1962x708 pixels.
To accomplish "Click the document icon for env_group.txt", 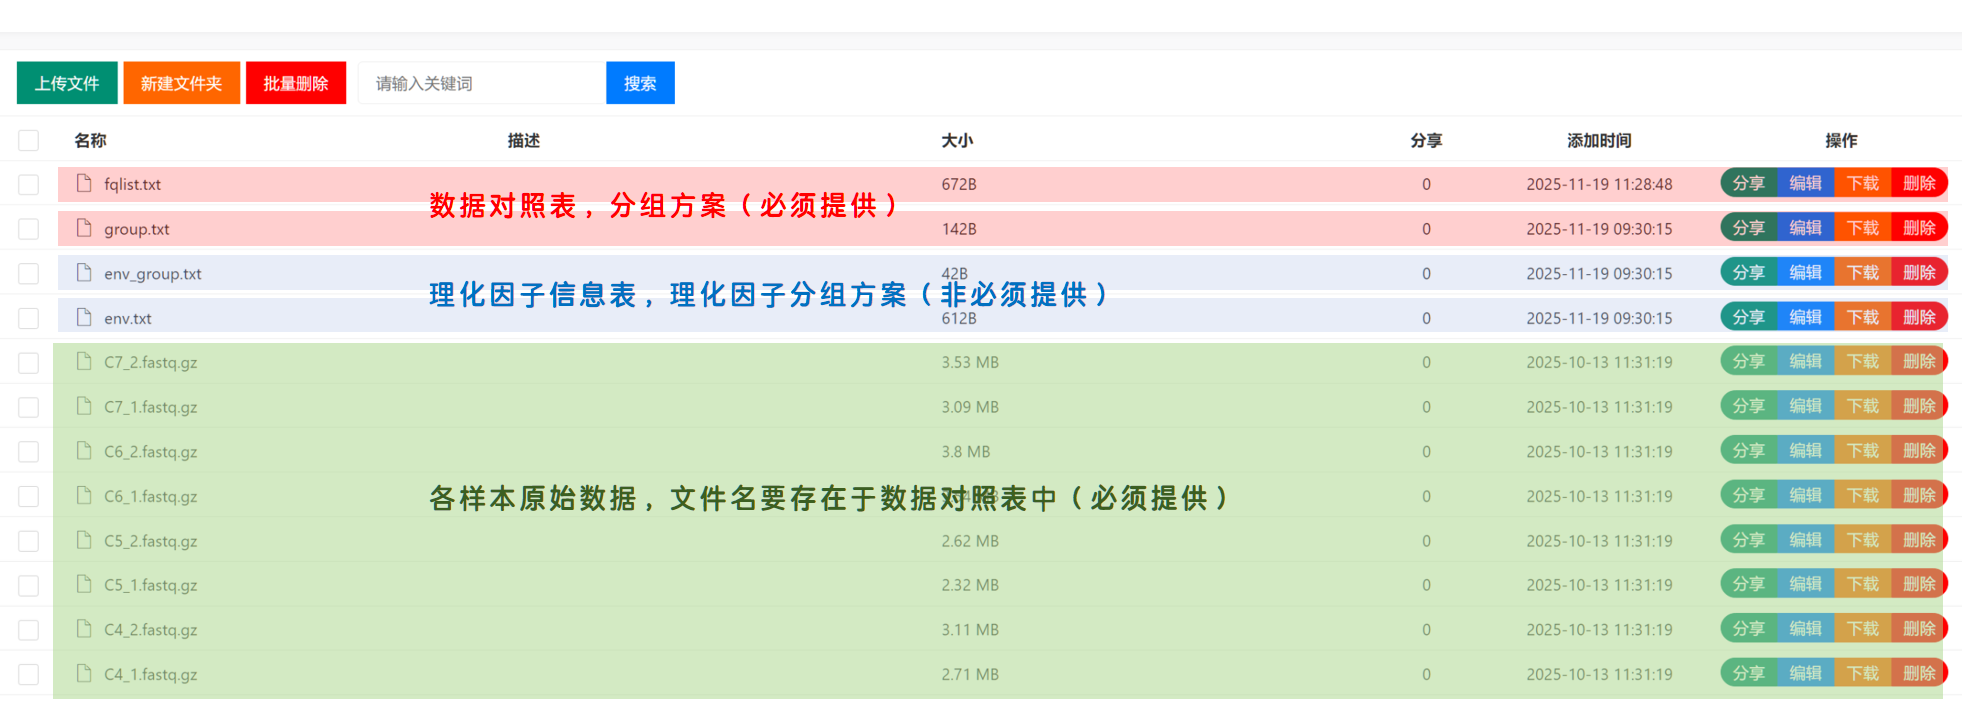I will 85,273.
